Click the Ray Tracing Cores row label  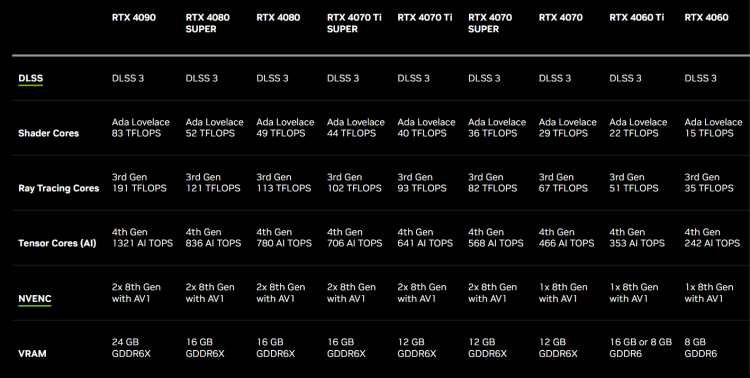click(x=58, y=189)
